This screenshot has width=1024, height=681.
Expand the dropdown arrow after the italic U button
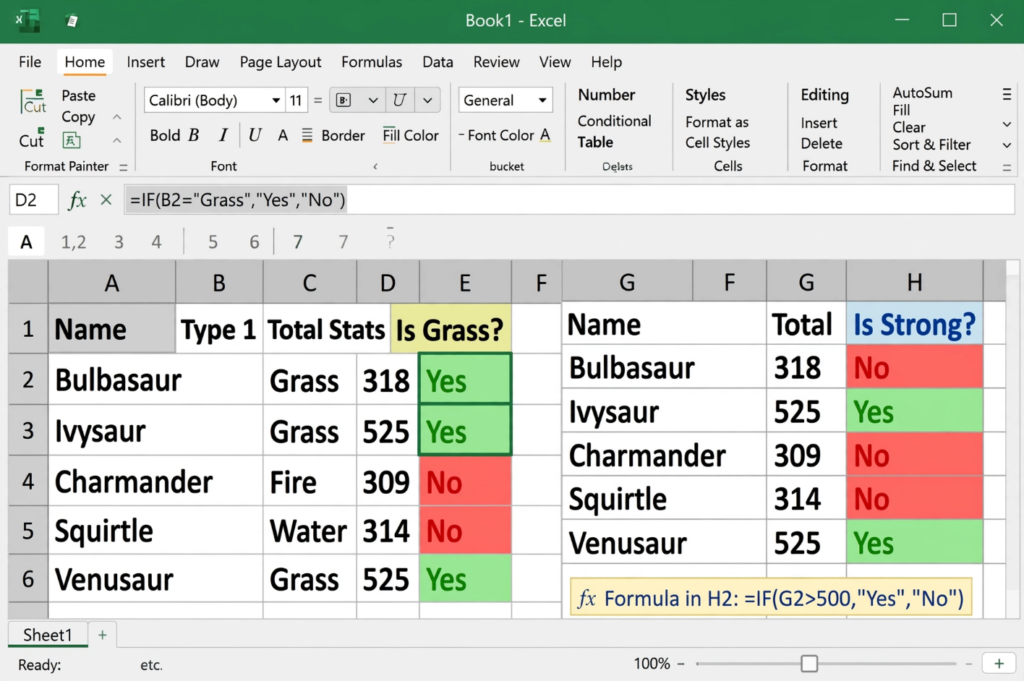tap(428, 100)
